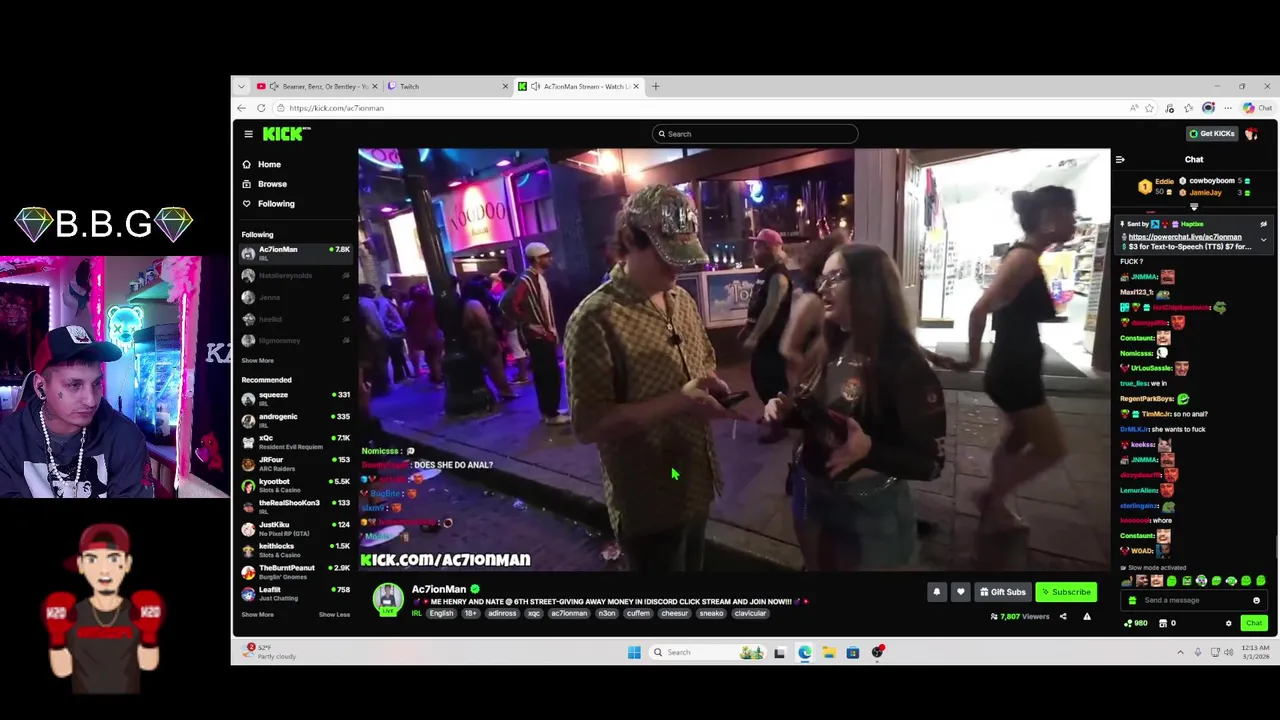Report stream with warning triangle icon
Viewport: 1280px width, 720px height.
1087,617
